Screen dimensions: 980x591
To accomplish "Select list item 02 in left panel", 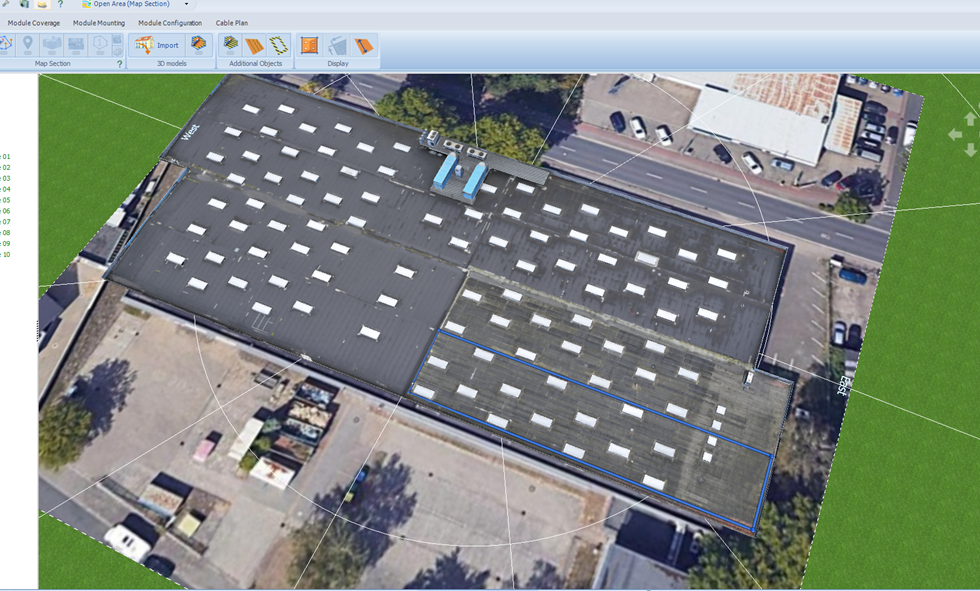I will 6,167.
